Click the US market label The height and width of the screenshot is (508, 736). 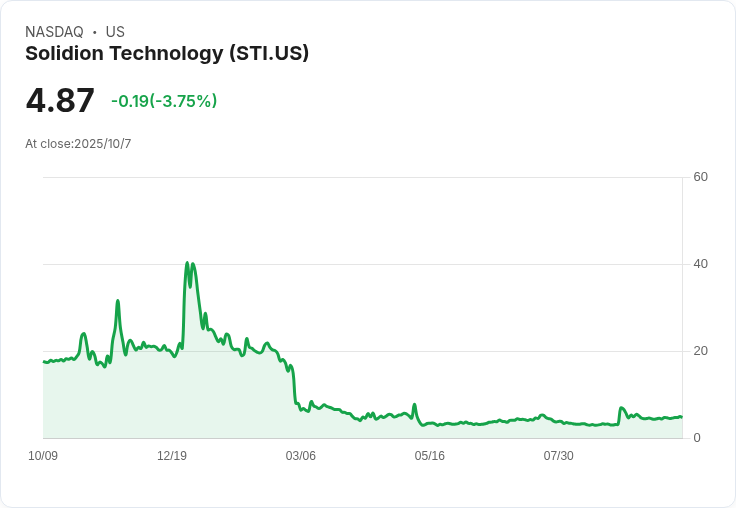pos(115,32)
